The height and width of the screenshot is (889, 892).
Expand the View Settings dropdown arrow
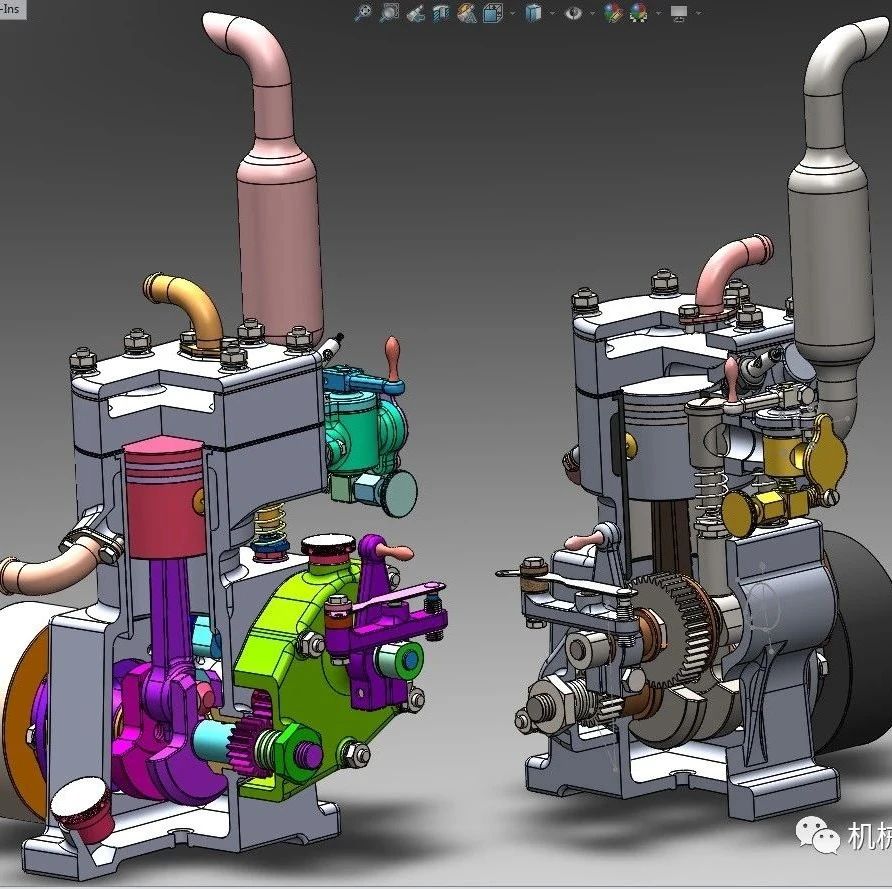699,13
